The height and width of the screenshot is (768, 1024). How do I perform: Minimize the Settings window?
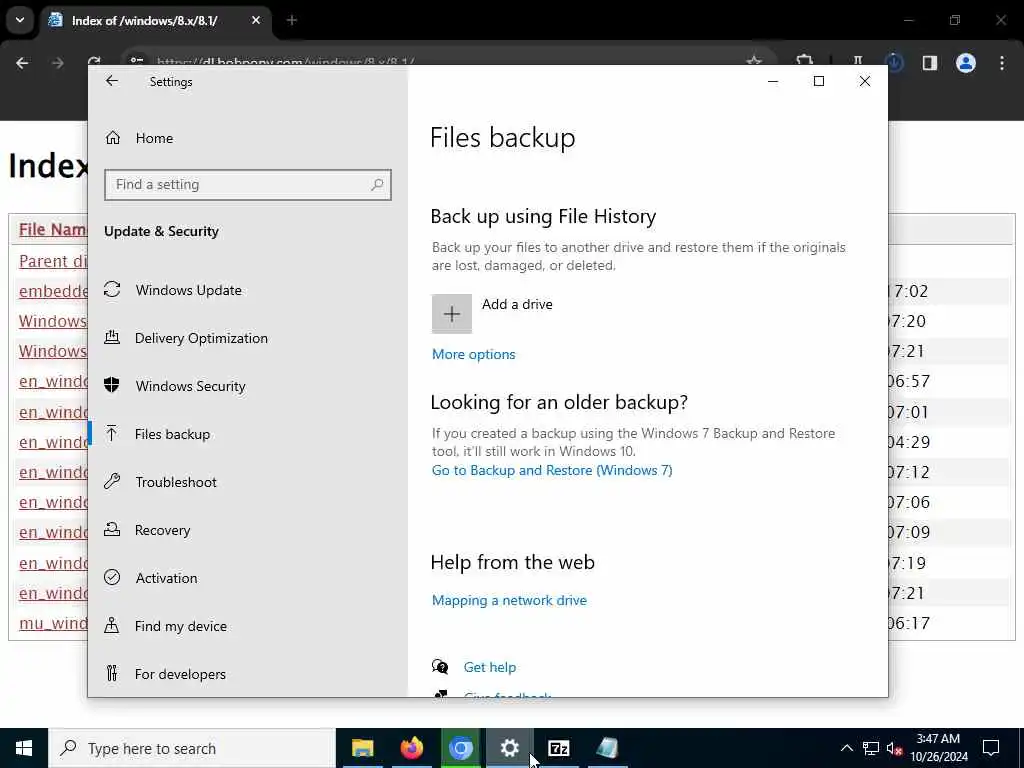[x=773, y=81]
